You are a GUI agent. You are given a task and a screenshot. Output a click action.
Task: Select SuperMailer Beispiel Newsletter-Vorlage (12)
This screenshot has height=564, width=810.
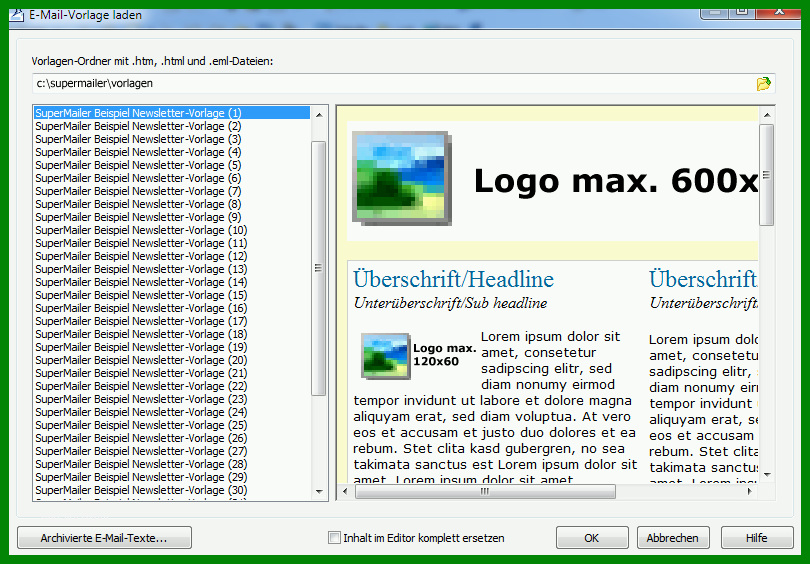coord(172,256)
